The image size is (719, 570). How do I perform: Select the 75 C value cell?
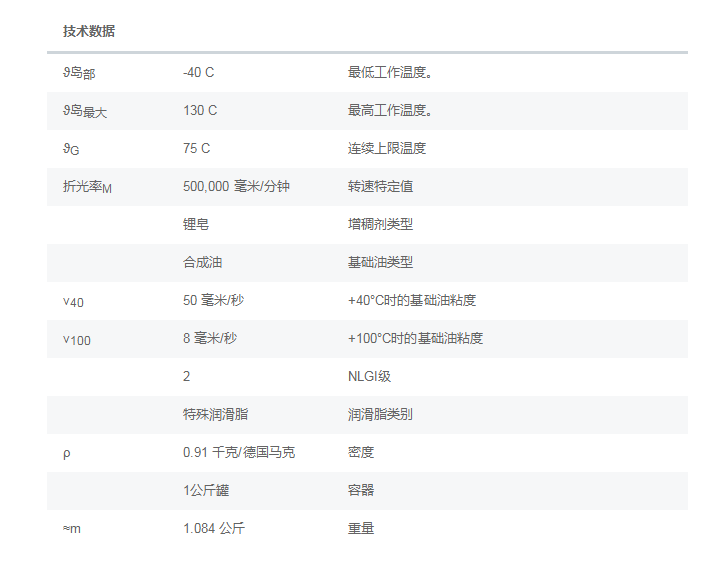coord(197,148)
